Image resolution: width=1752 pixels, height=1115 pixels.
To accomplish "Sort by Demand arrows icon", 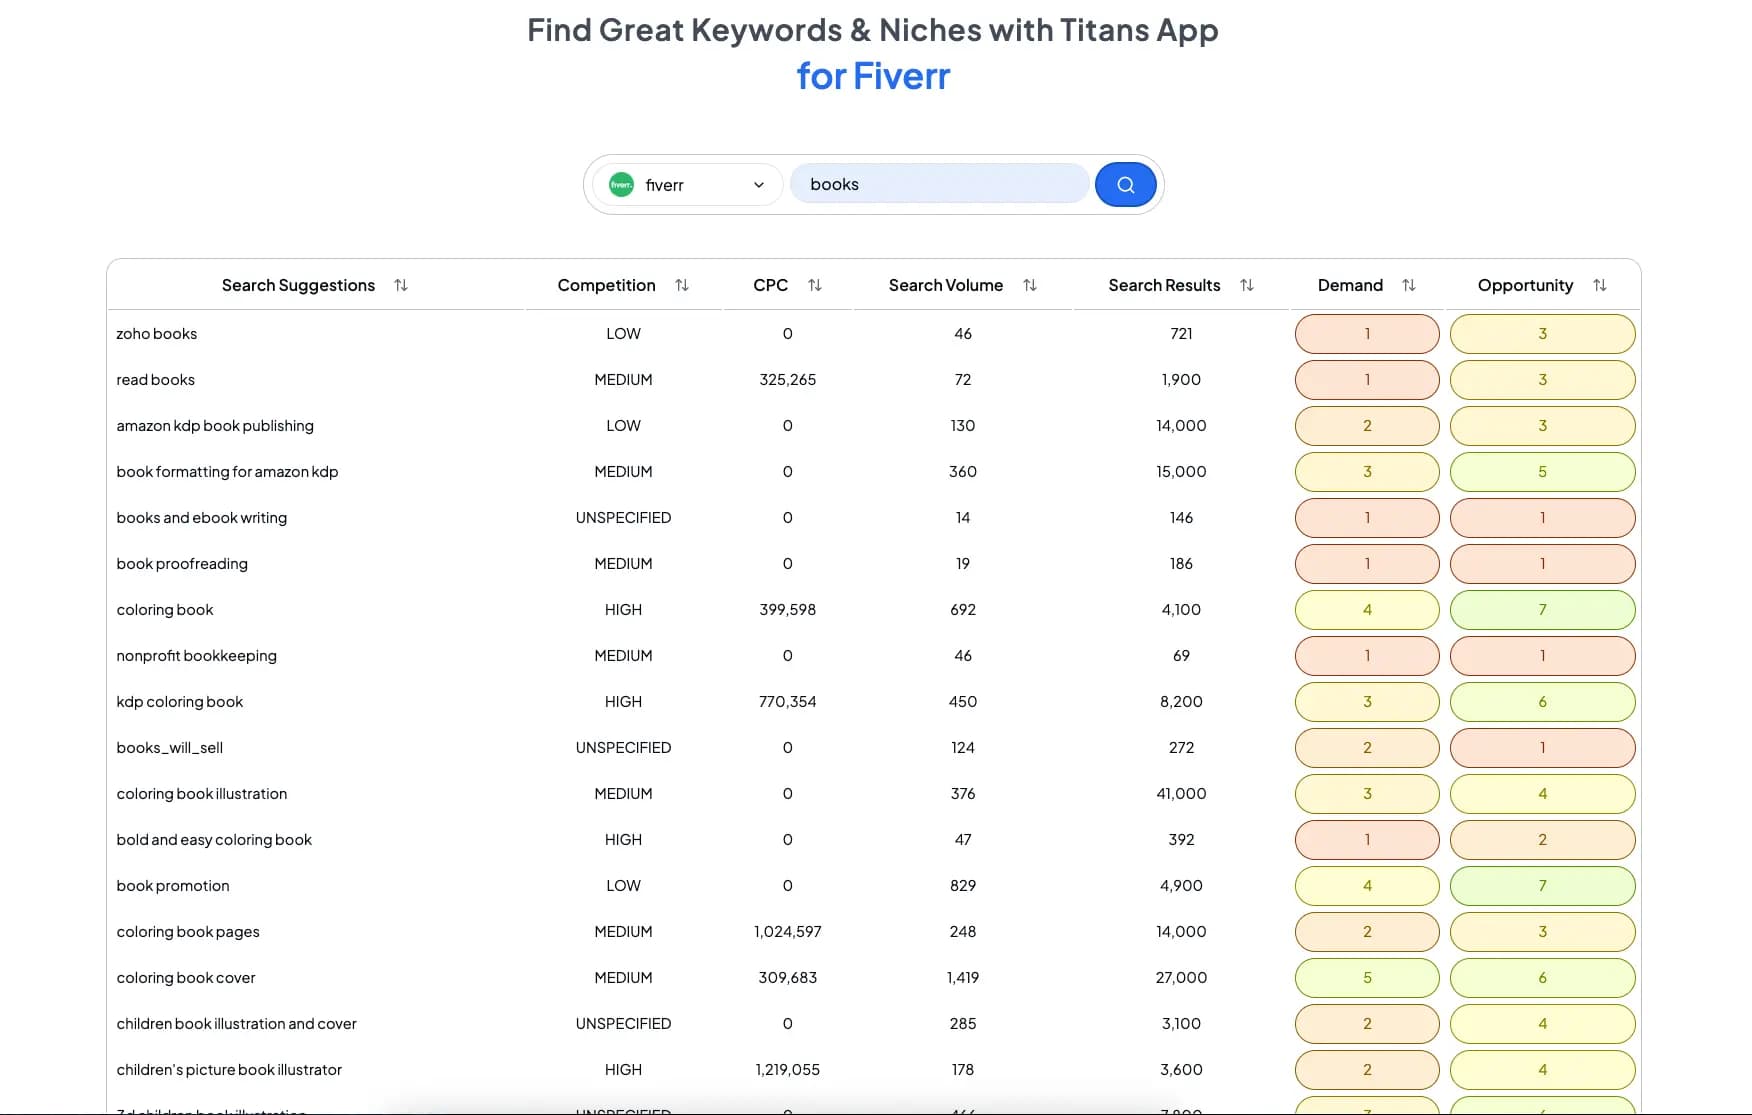I will coord(1409,285).
